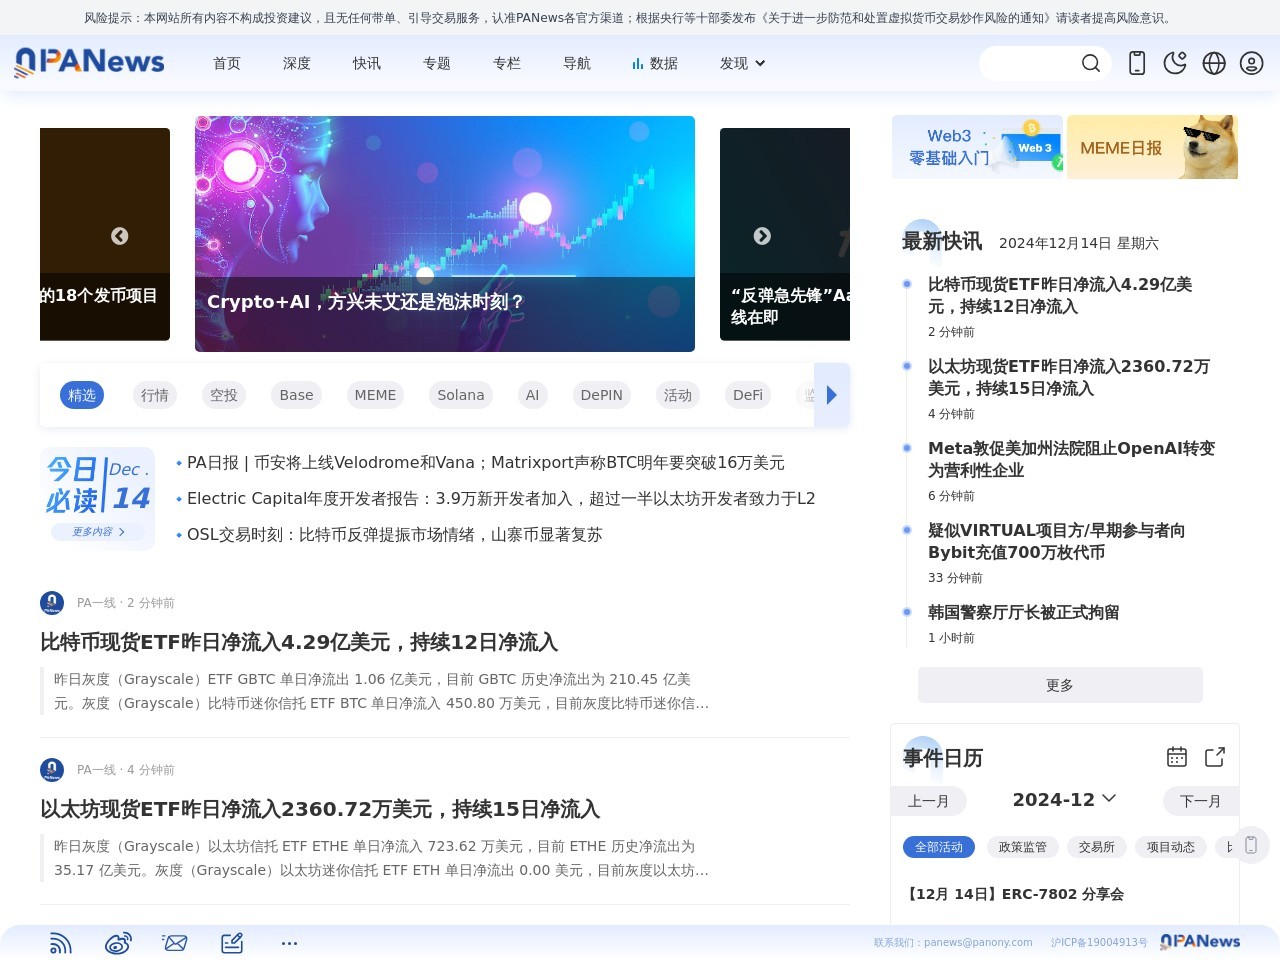Open 首页 in navigation
This screenshot has width=1280, height=960.
[227, 63]
